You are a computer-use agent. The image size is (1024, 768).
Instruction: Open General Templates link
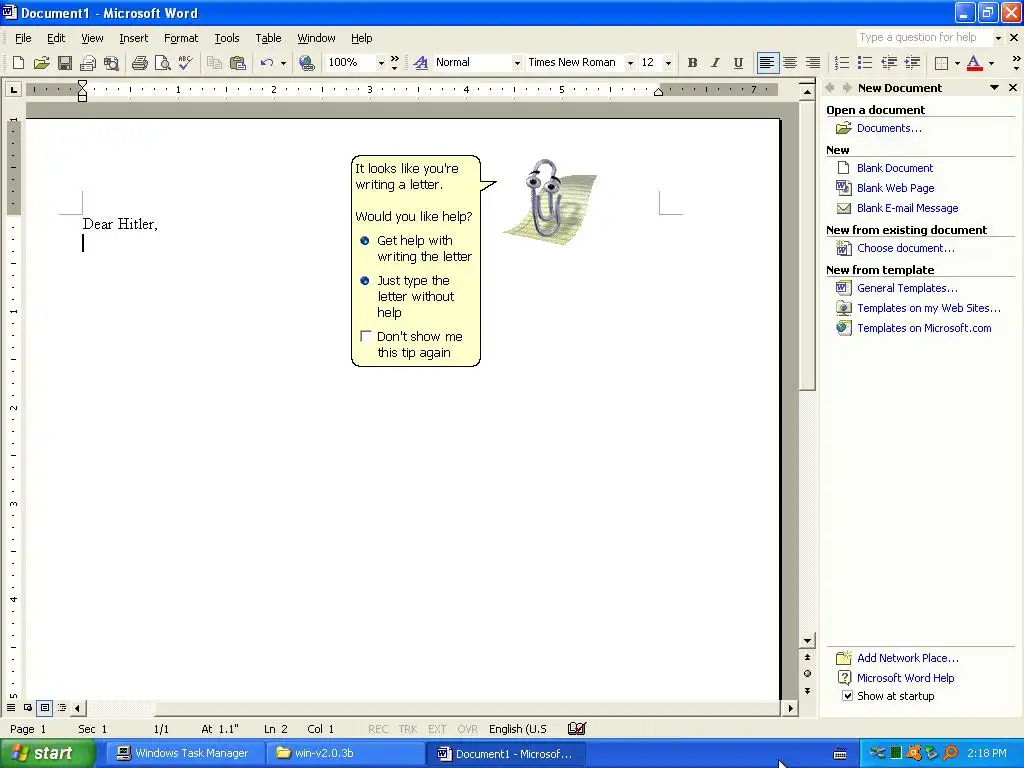click(907, 288)
